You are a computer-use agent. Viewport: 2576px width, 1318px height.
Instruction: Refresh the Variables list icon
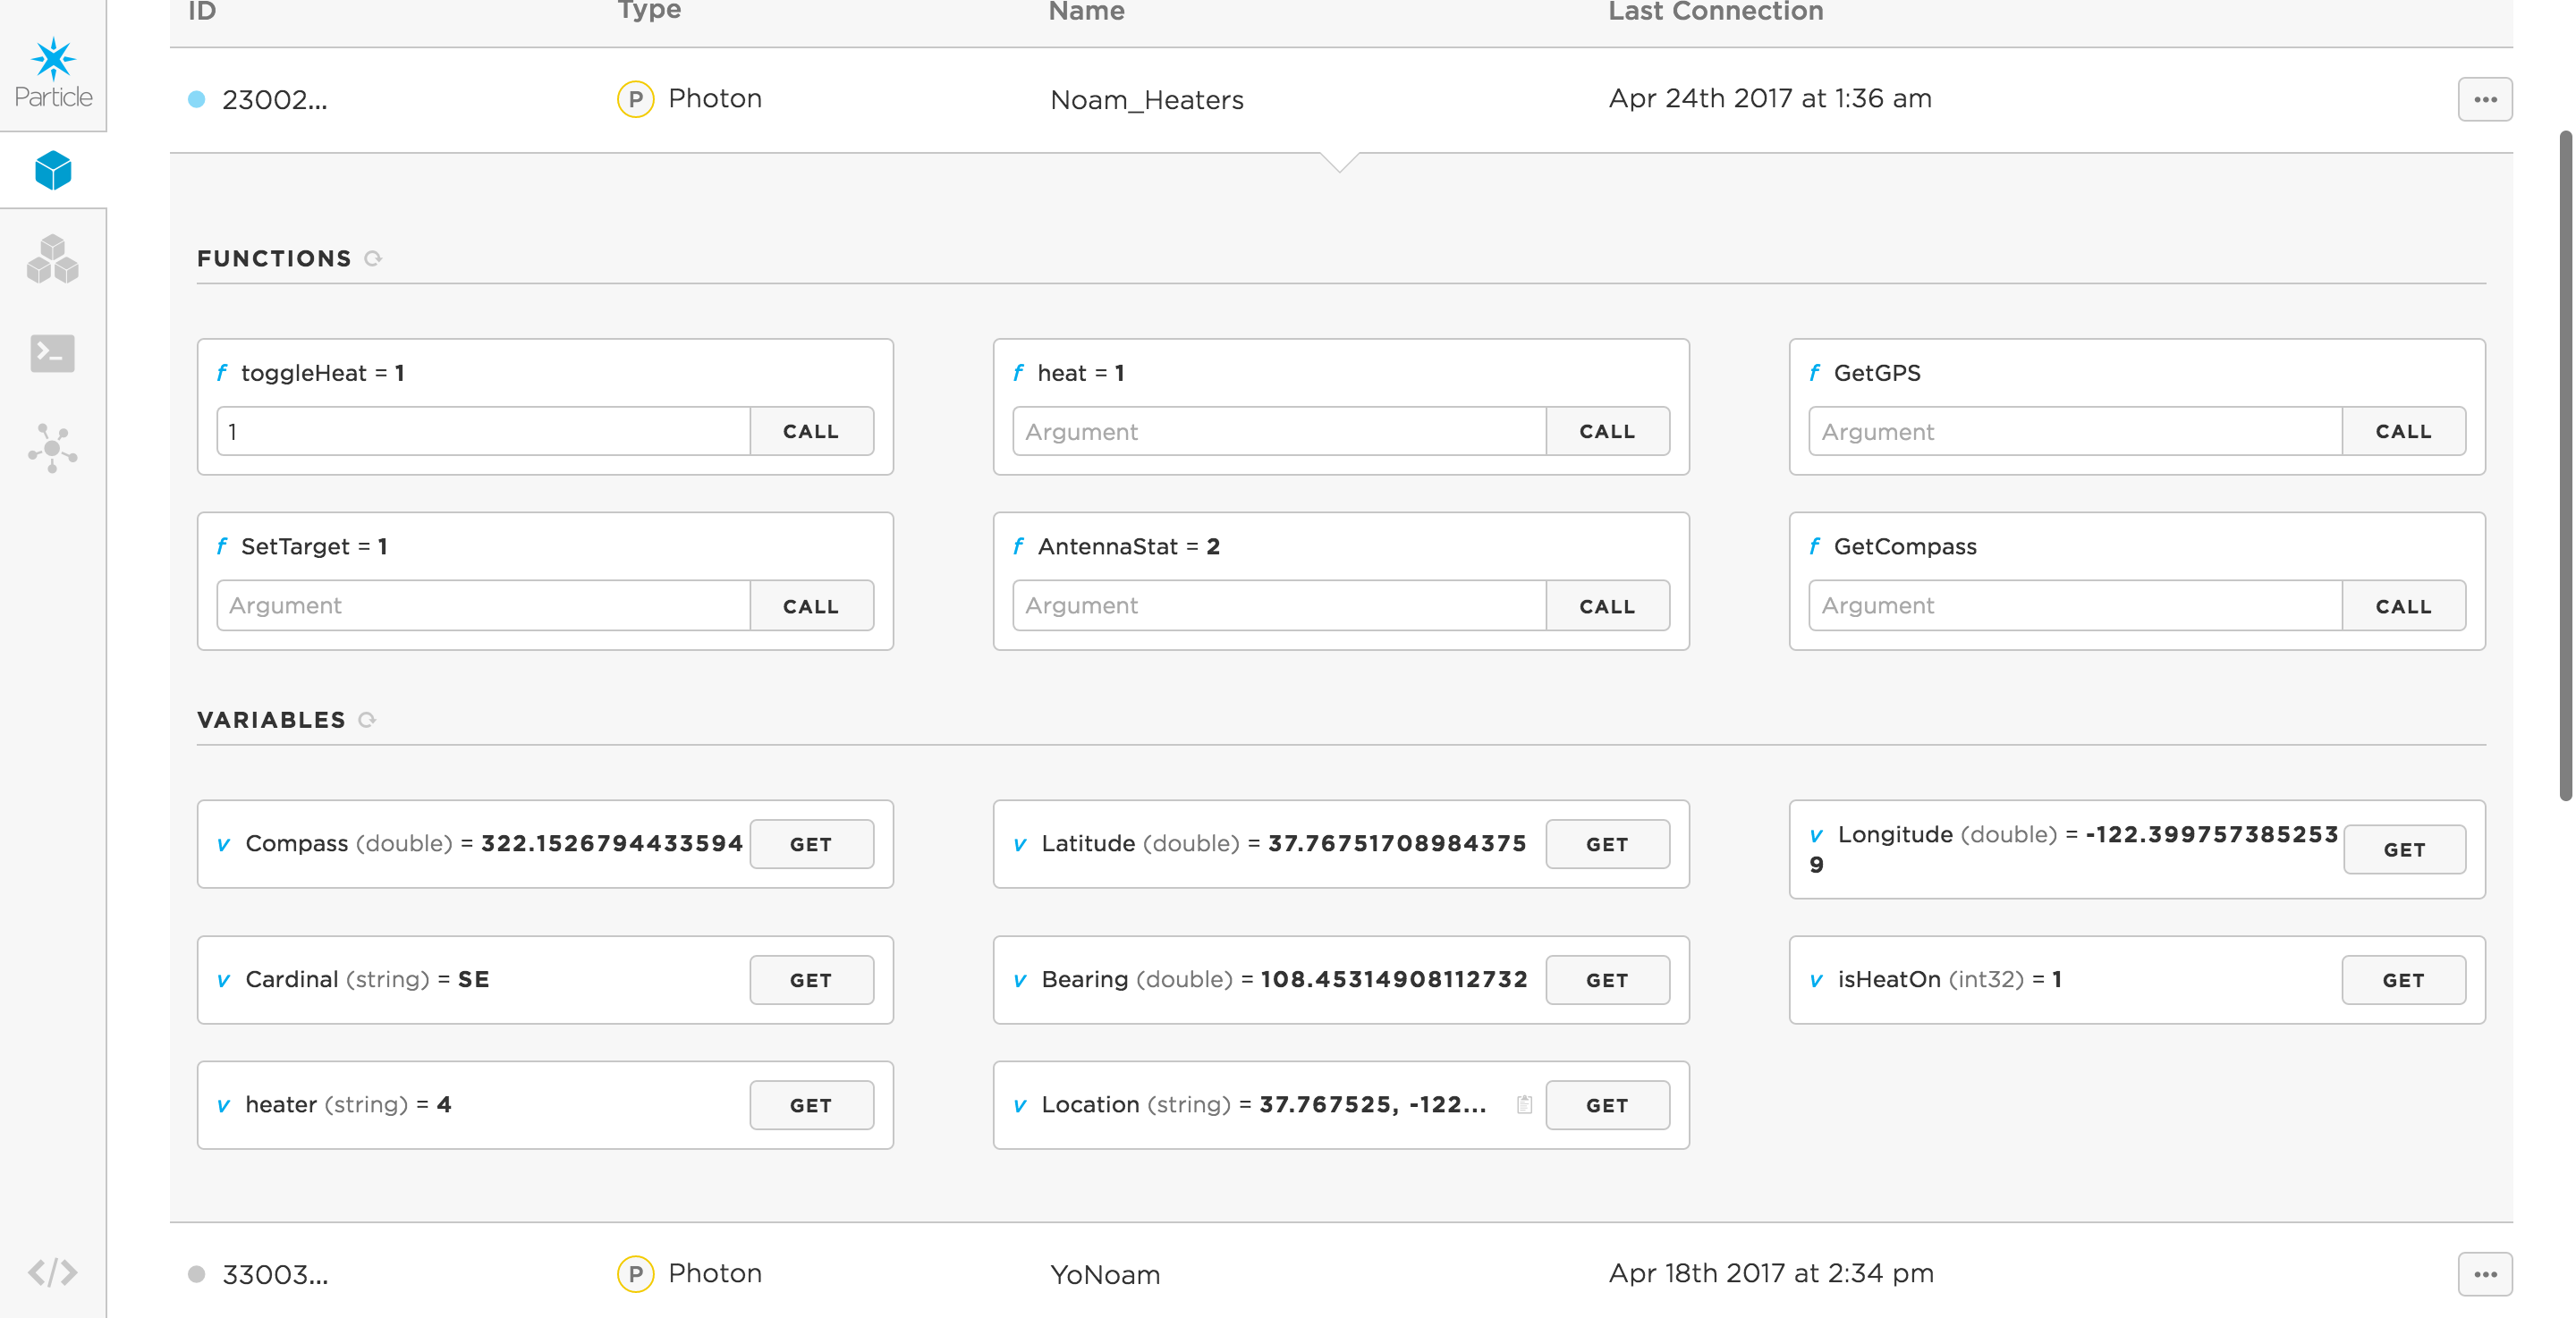[367, 720]
